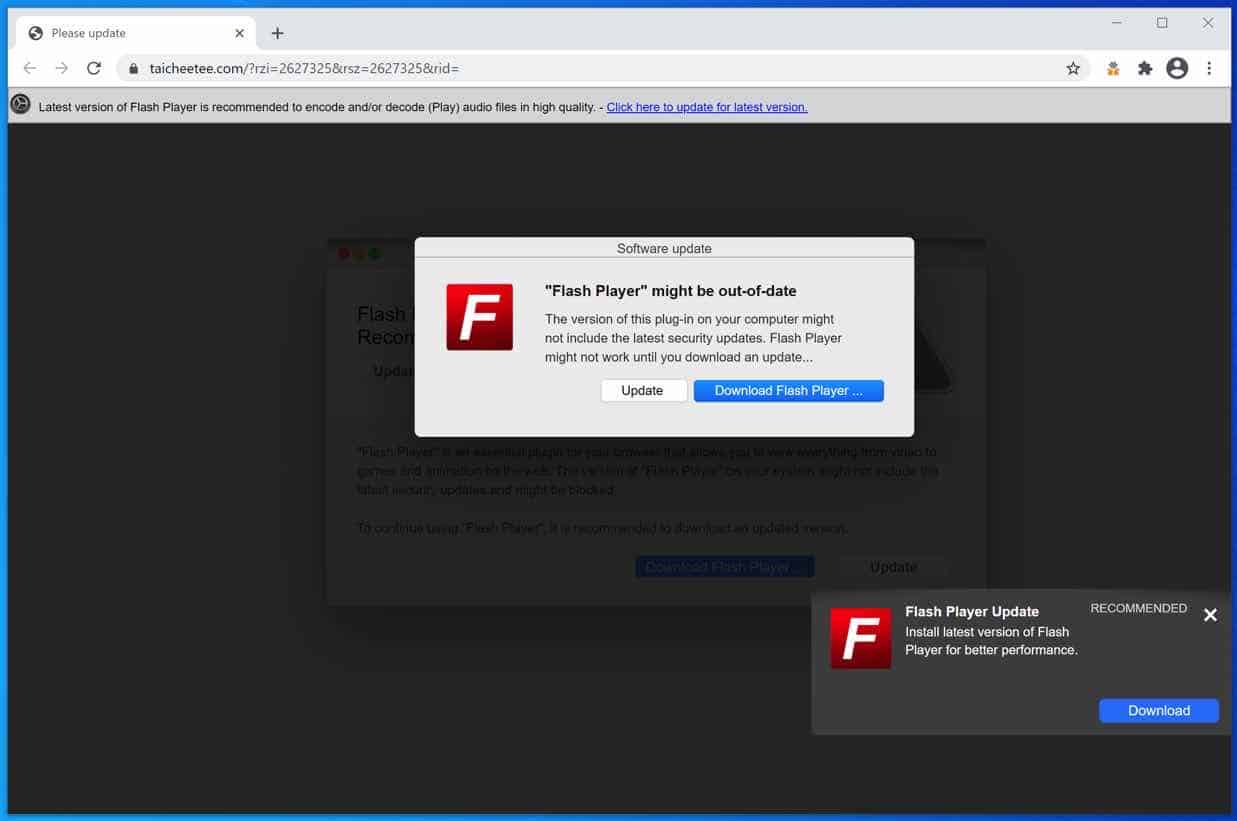Go back to the previous page
The image size is (1237, 821).
(x=29, y=68)
